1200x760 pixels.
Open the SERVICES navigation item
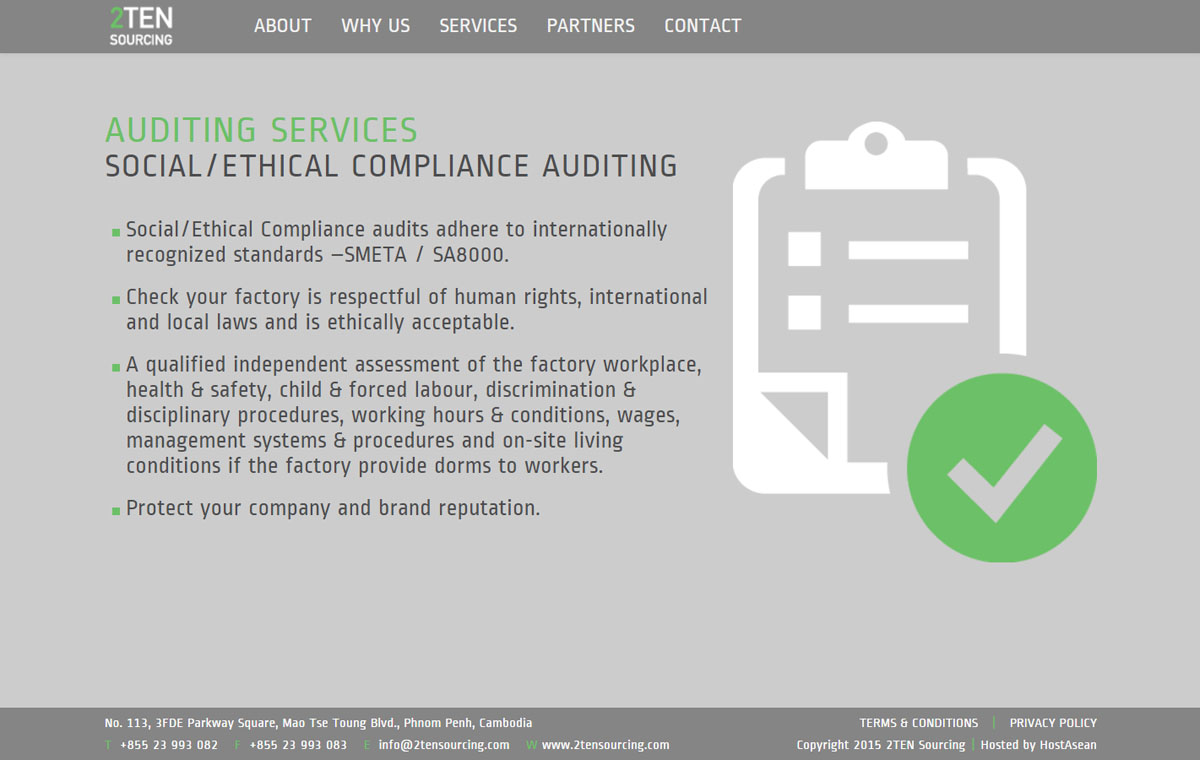(478, 26)
